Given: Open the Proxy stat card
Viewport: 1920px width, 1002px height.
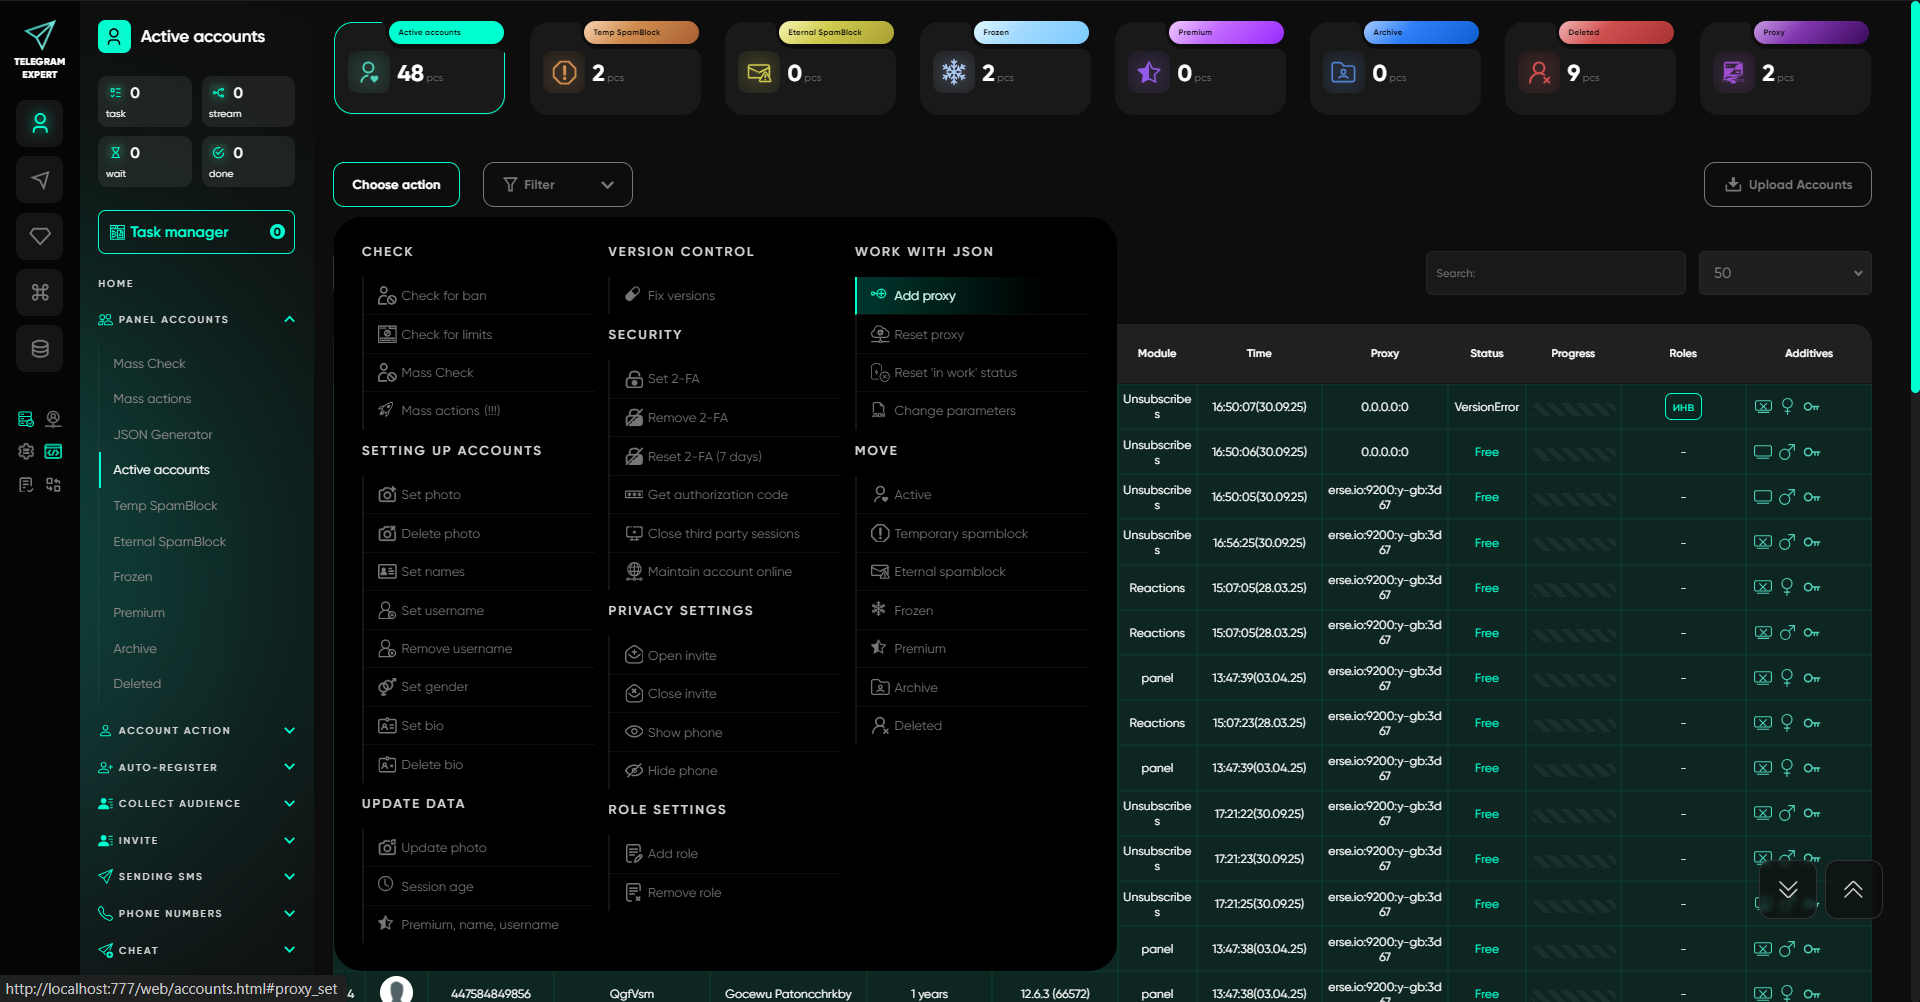Looking at the screenshot, I should pyautogui.click(x=1784, y=68).
